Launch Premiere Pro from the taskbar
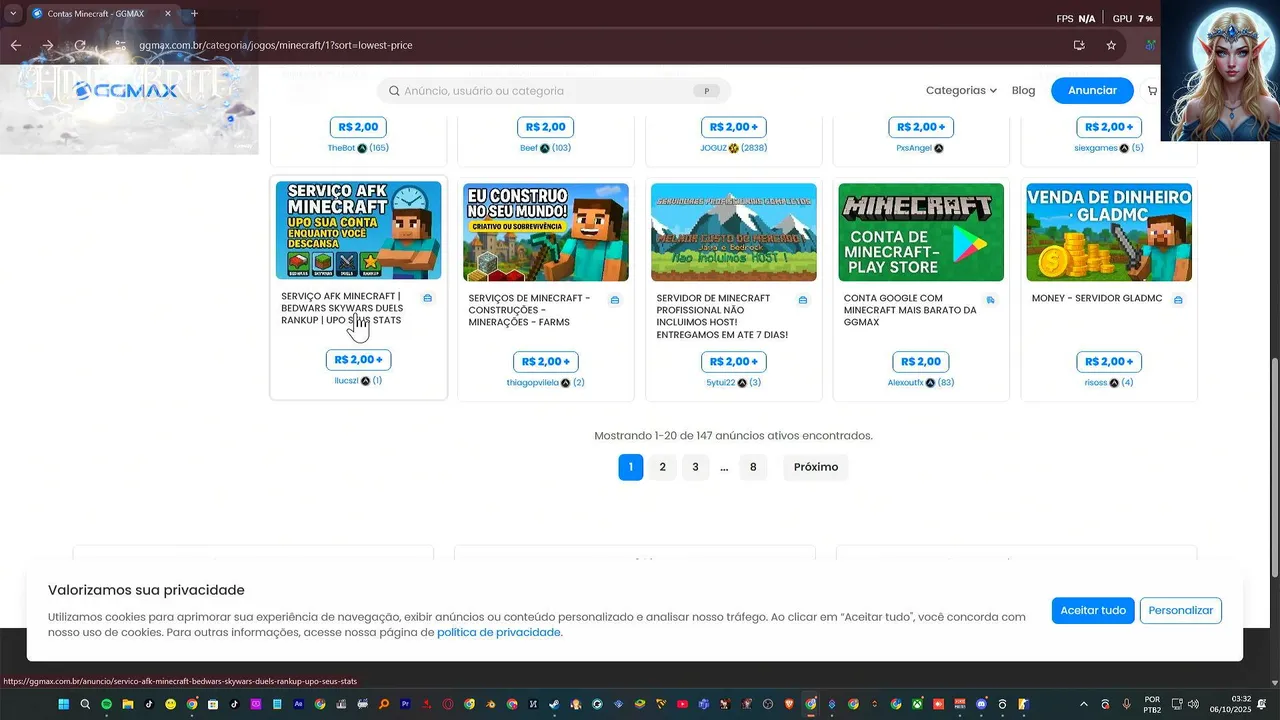The width and height of the screenshot is (1280, 720). coord(405,704)
